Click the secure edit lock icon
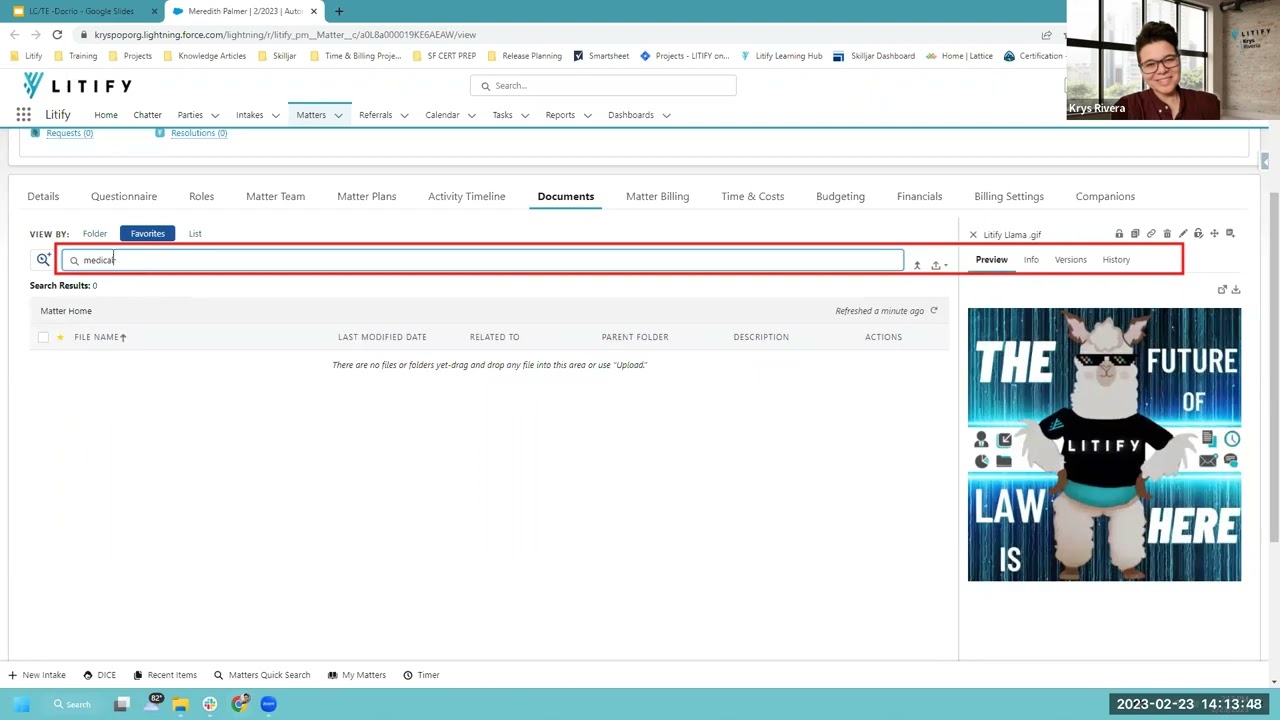 1198,234
